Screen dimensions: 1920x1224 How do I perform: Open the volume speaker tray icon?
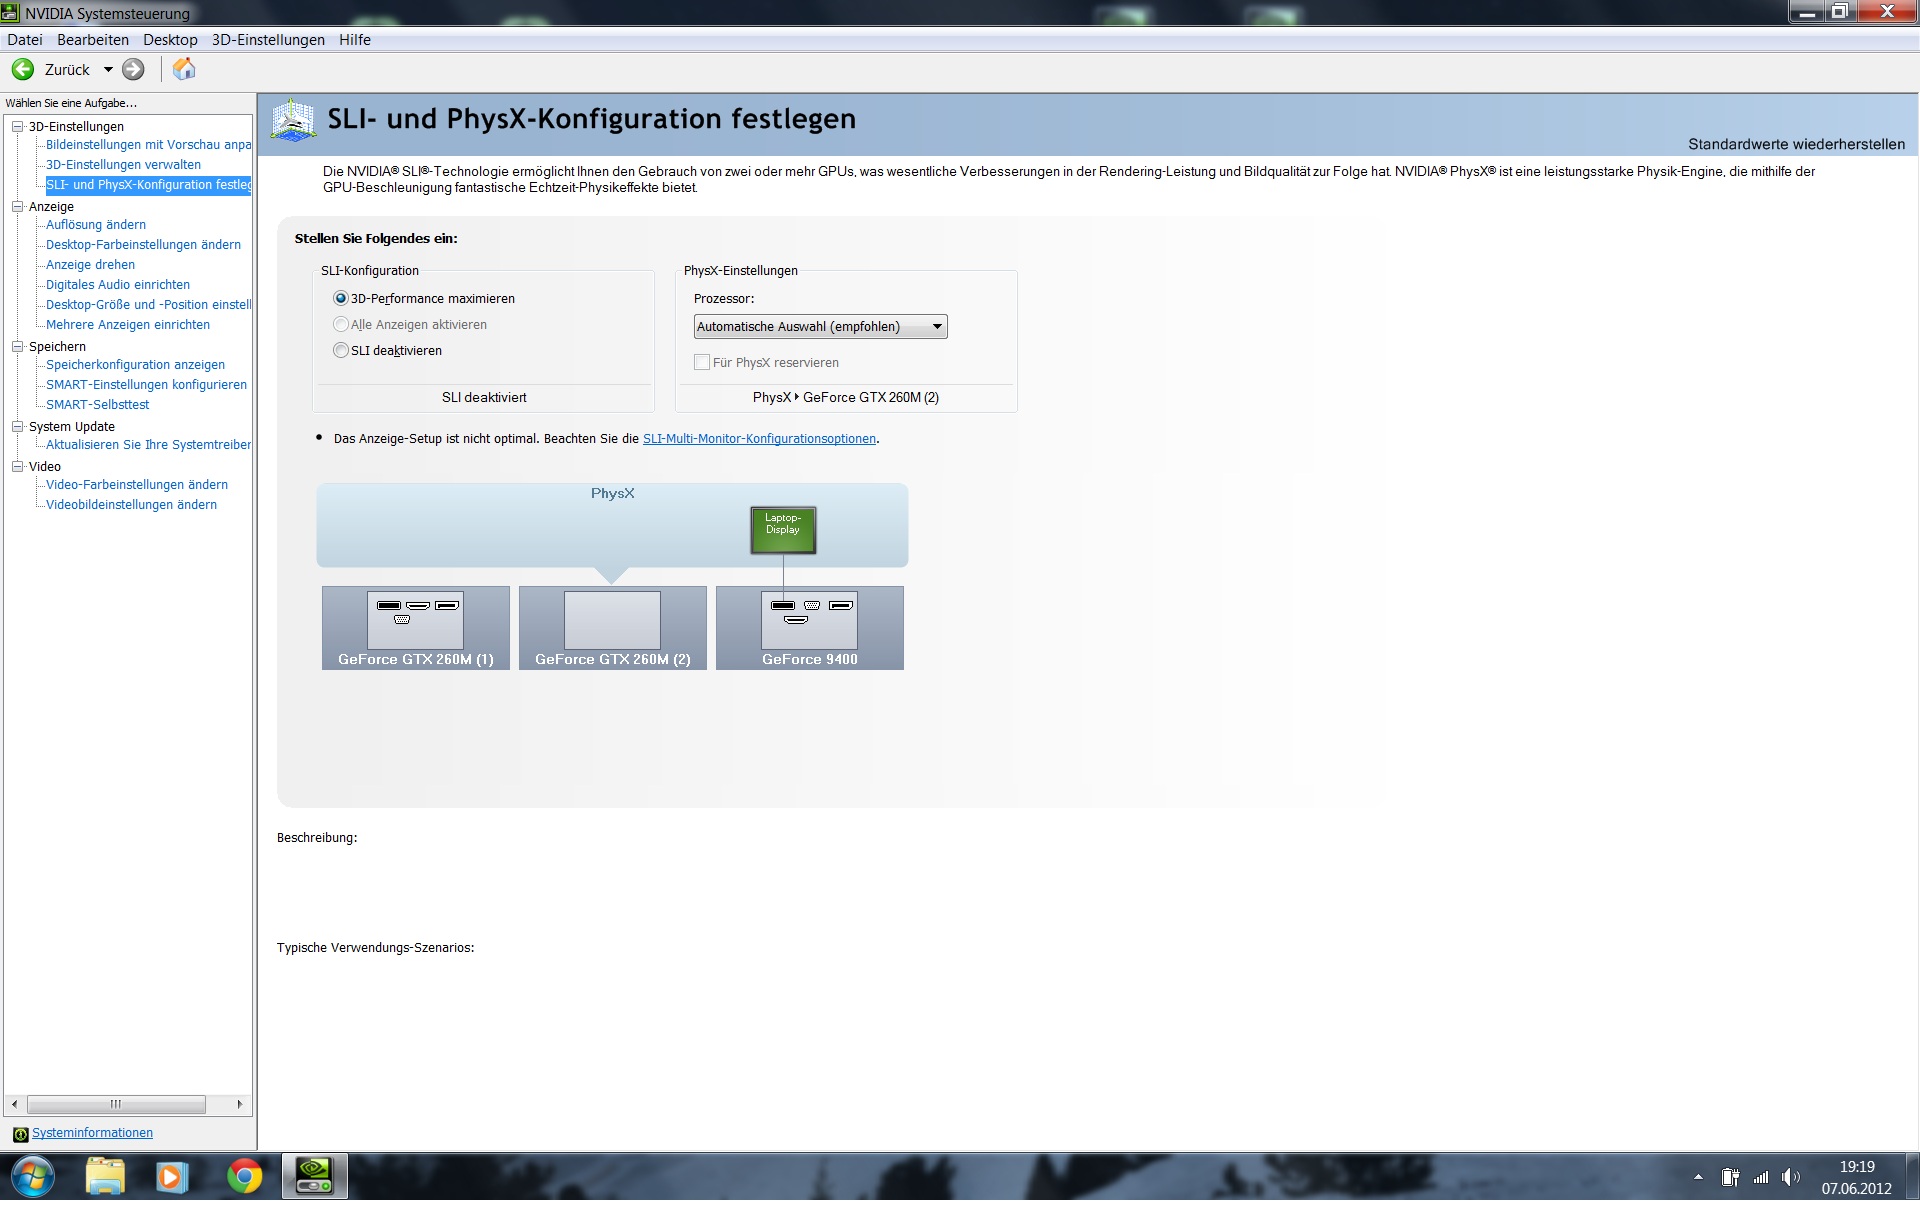coord(1790,1177)
